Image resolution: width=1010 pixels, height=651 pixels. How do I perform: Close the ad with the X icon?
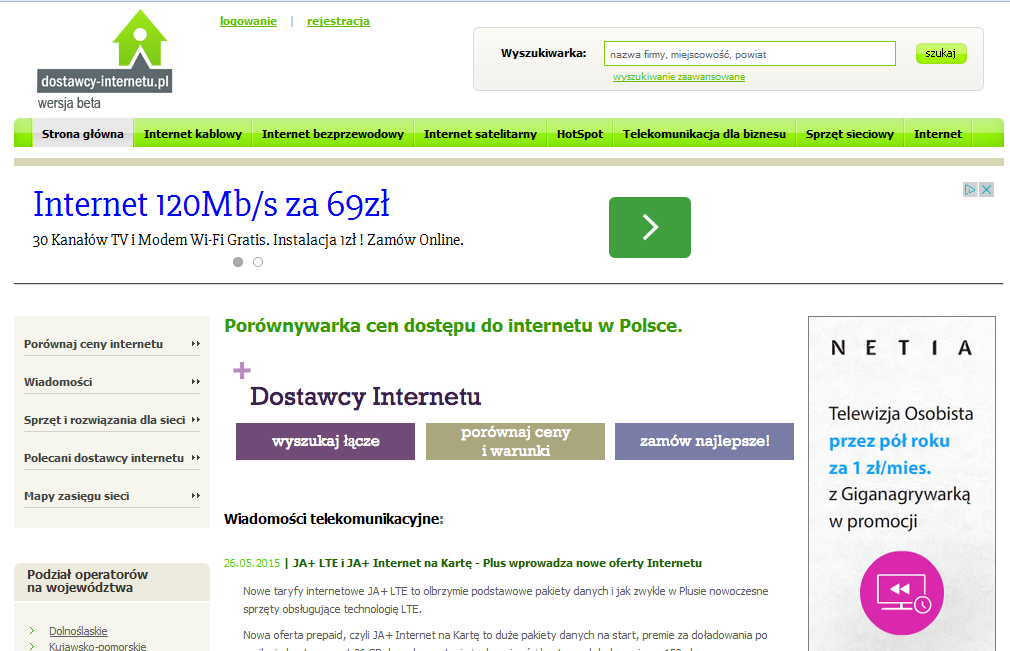[x=986, y=189]
